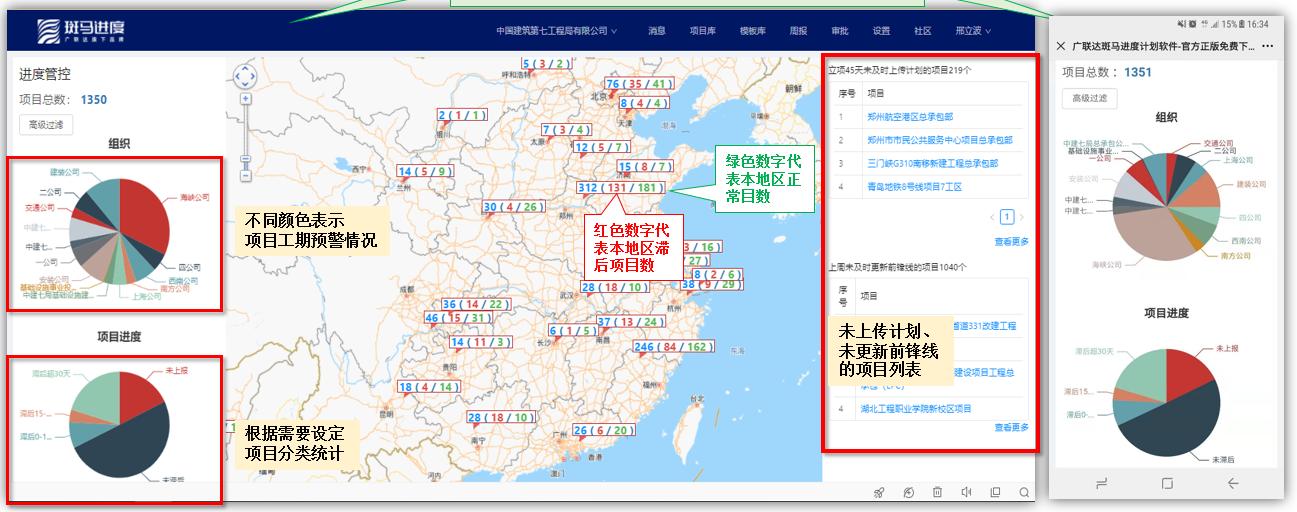Open the 周报 menu
Viewport: 1297px width, 512px height.
798,31
